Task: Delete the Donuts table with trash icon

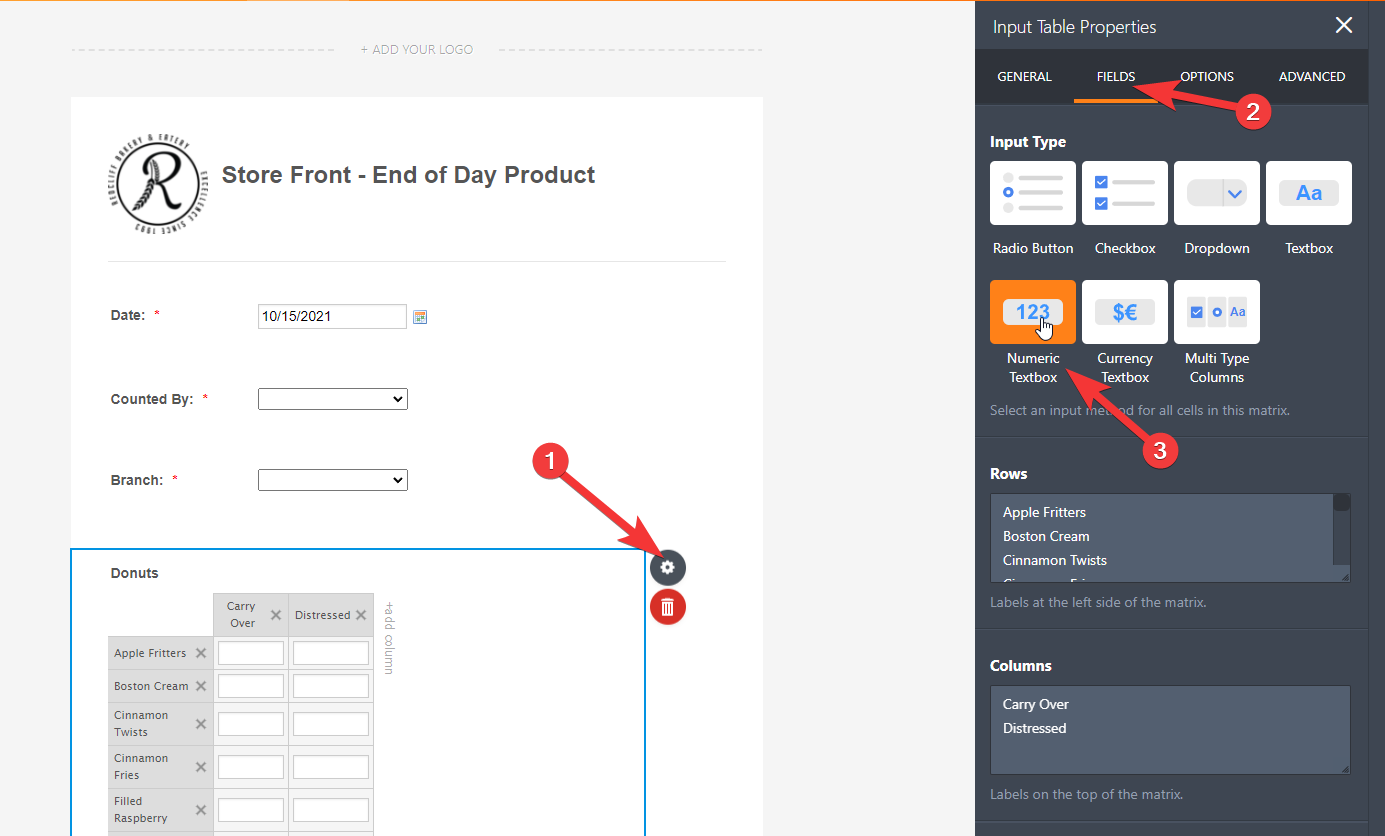Action: [x=668, y=607]
